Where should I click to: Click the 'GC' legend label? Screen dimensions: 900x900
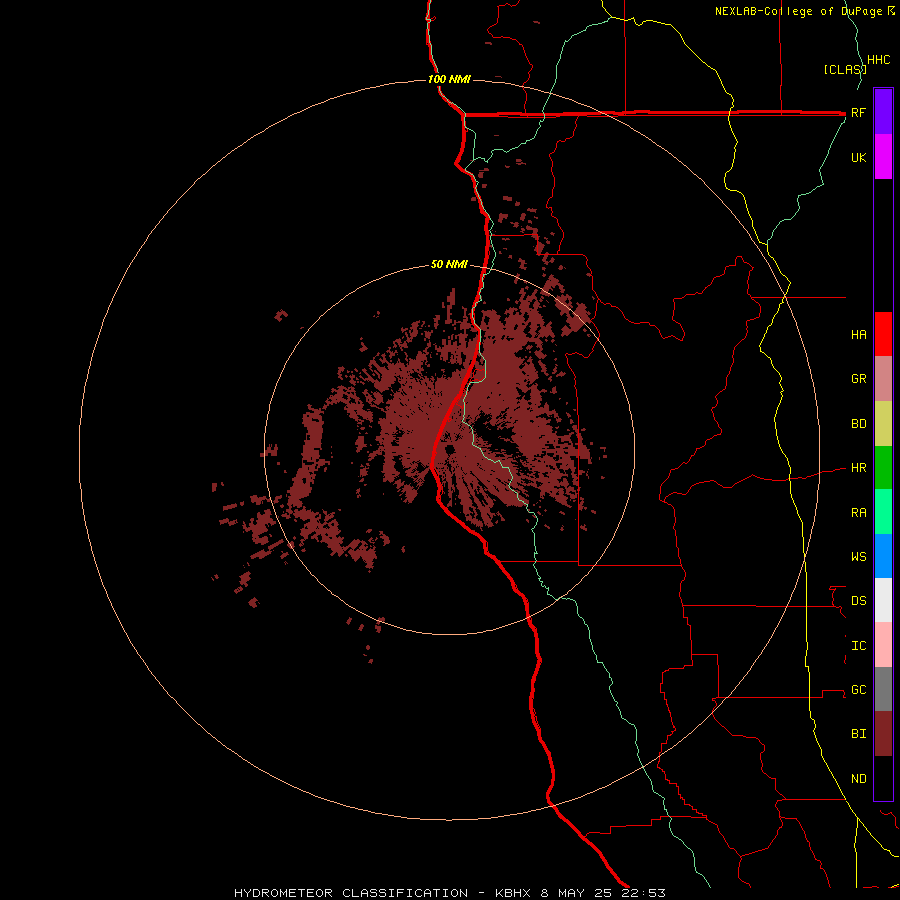pos(858,690)
